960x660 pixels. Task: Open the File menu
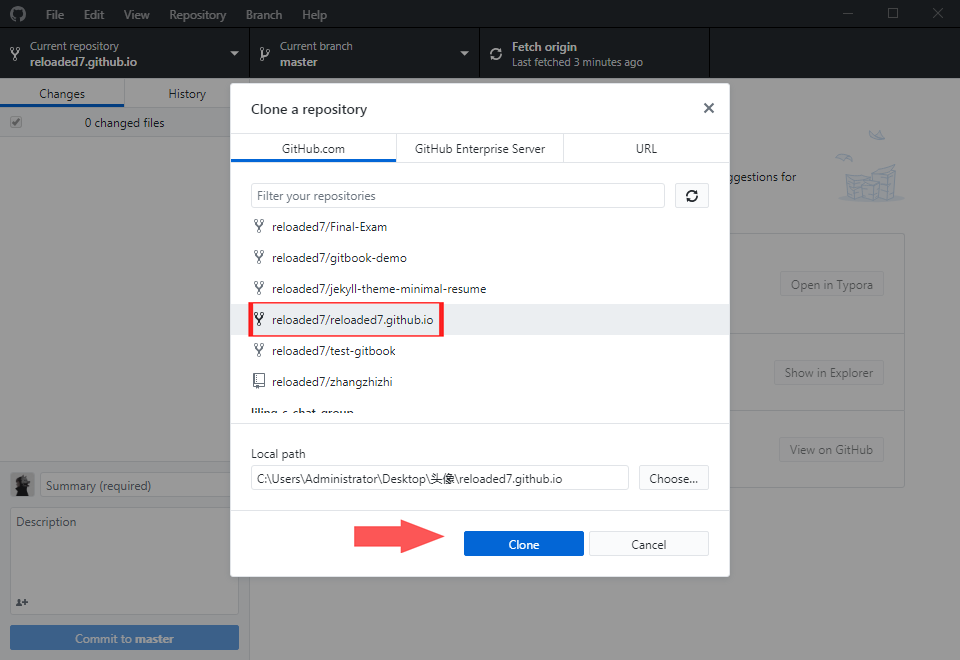[x=54, y=15]
